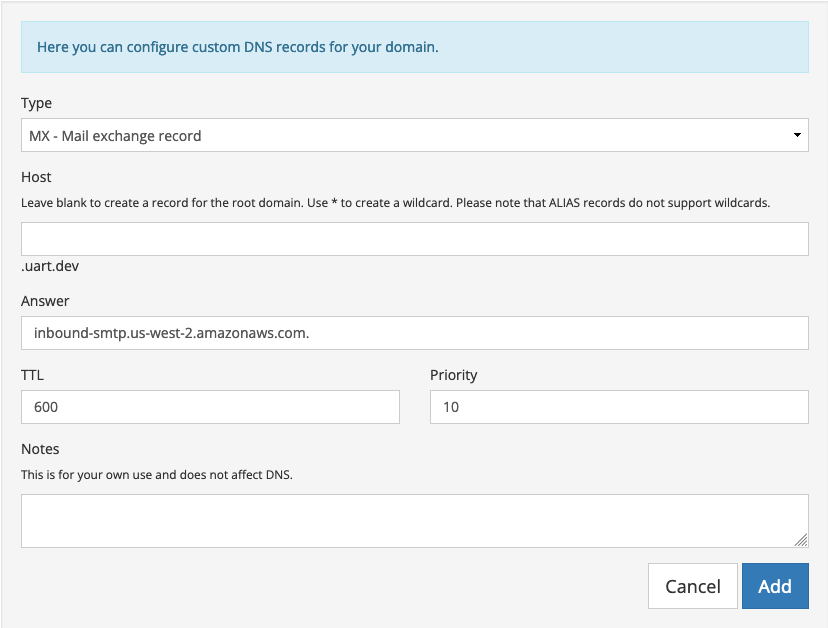Click the Host field label
This screenshot has width=828, height=628.
click(x=36, y=177)
